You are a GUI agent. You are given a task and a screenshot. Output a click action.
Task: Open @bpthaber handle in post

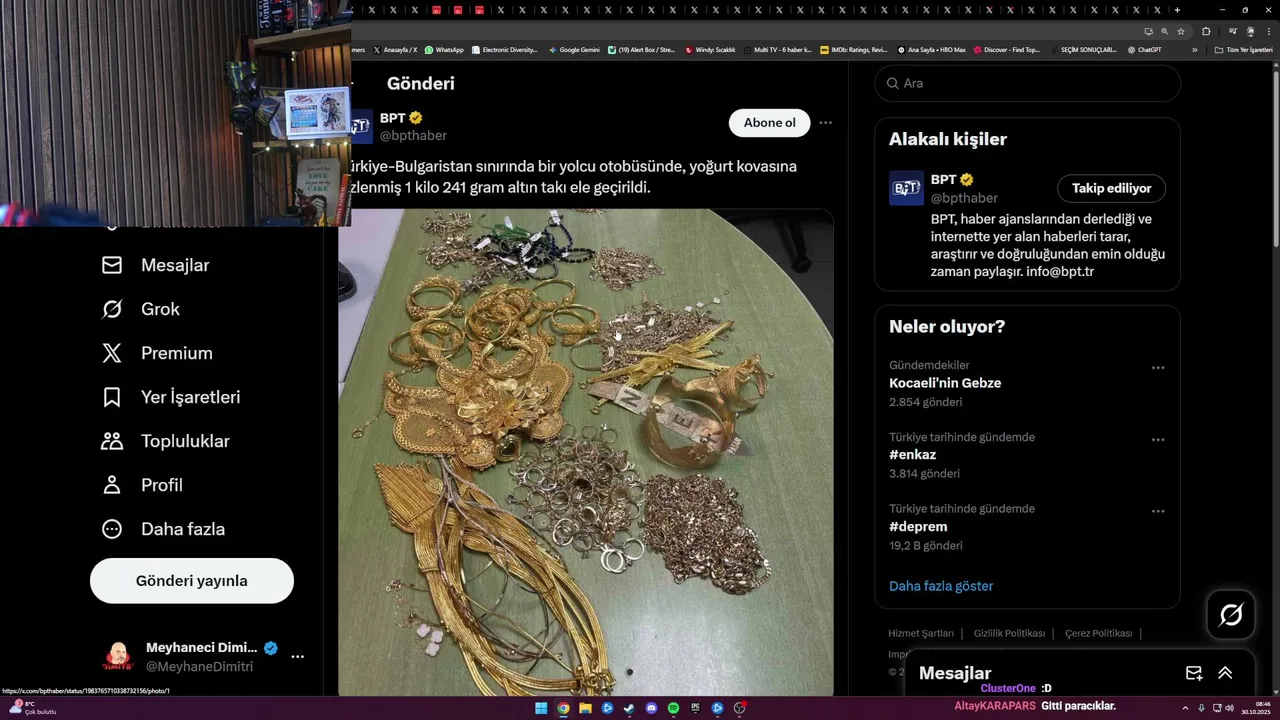tap(413, 136)
